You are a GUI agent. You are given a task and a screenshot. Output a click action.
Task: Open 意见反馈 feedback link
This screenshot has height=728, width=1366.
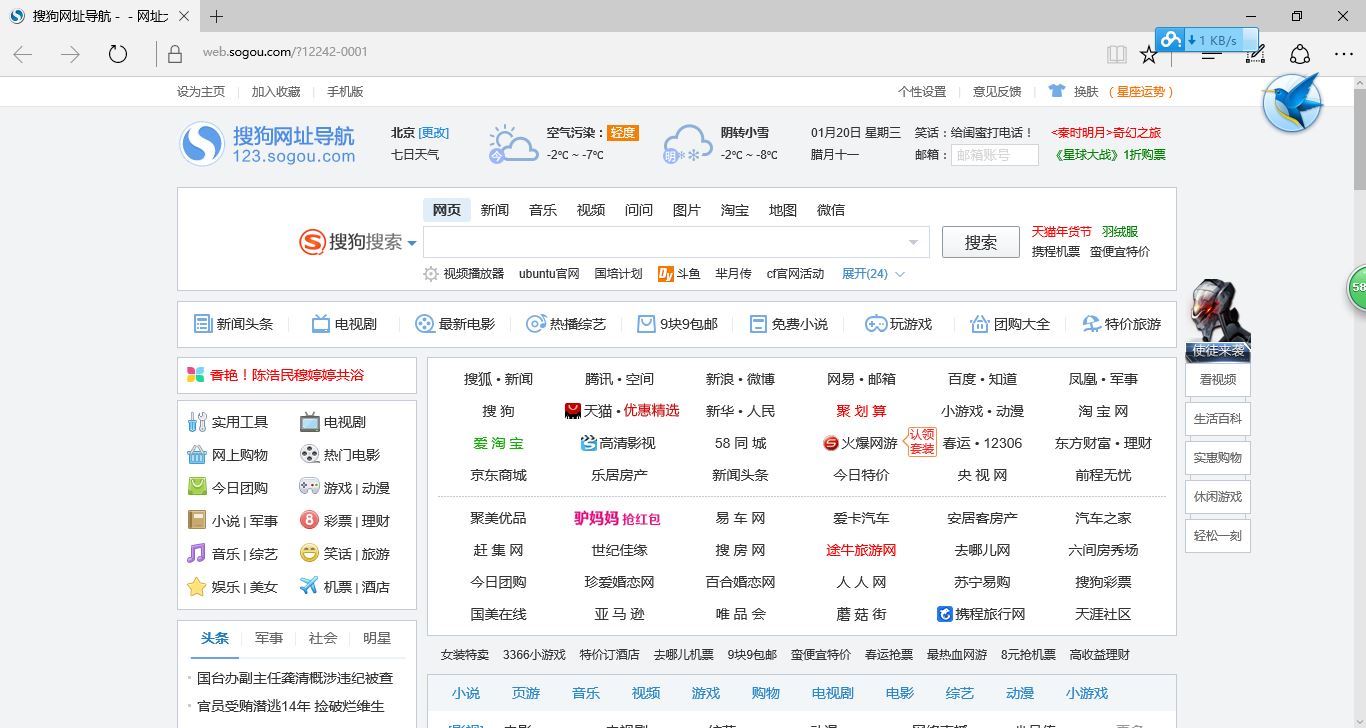click(997, 91)
